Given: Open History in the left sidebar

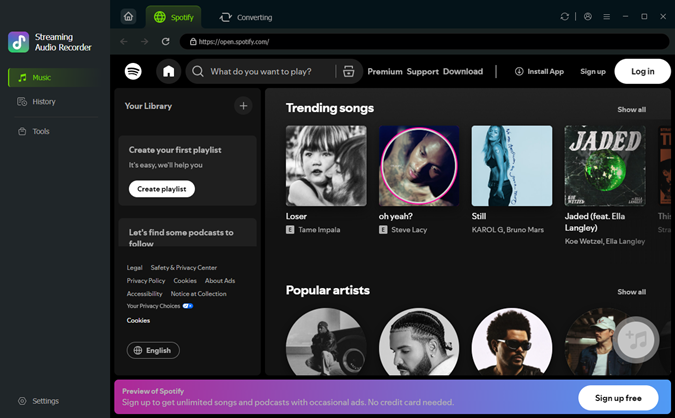Looking at the screenshot, I should coord(36,102).
